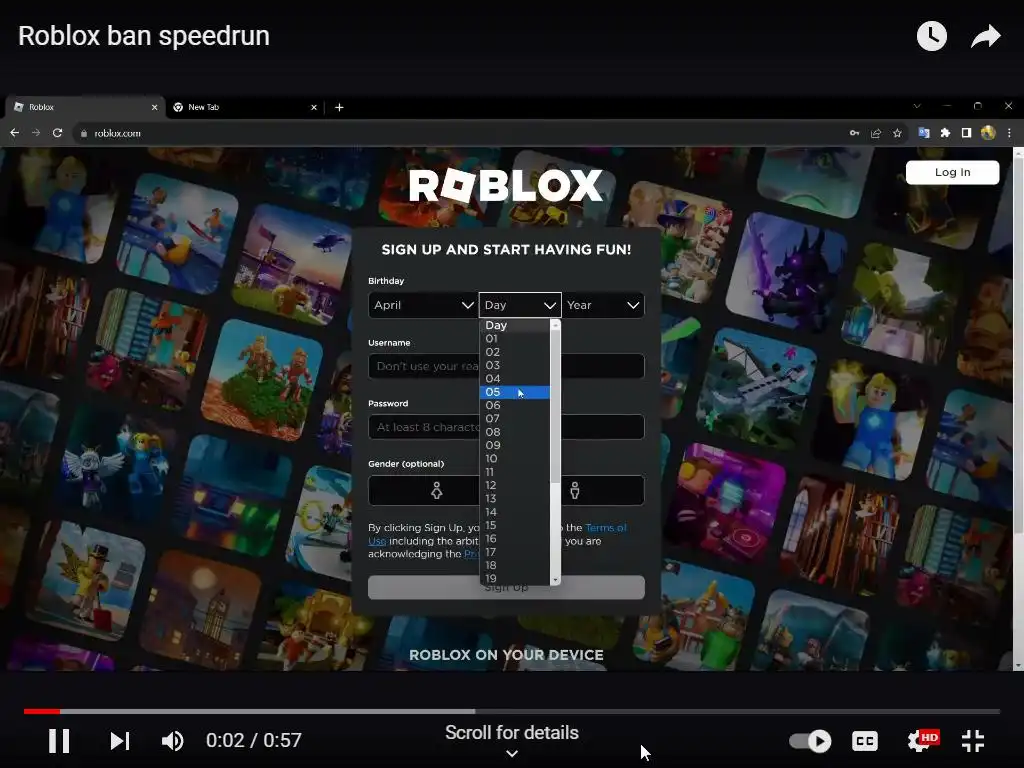
Task: Click the password key icon in address bar
Action: coord(854,133)
